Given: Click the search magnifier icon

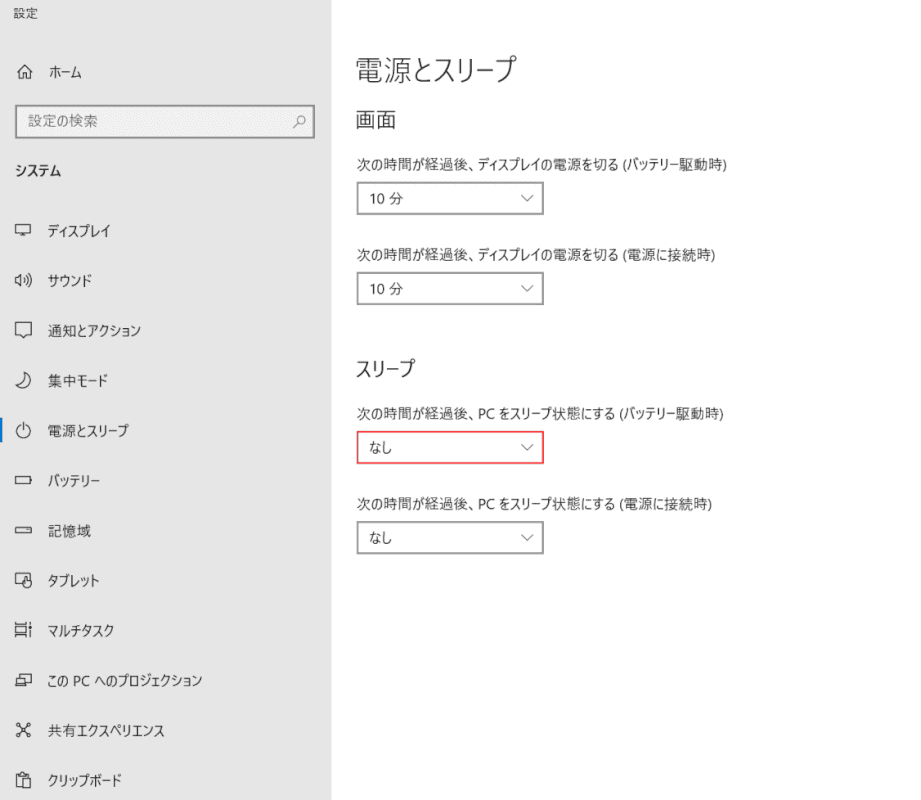Looking at the screenshot, I should click(299, 122).
